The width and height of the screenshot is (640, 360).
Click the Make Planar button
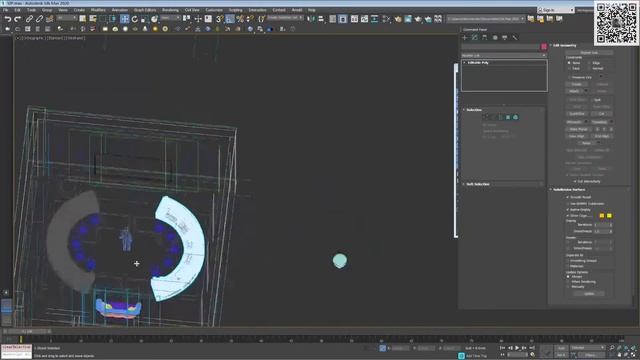click(x=578, y=129)
